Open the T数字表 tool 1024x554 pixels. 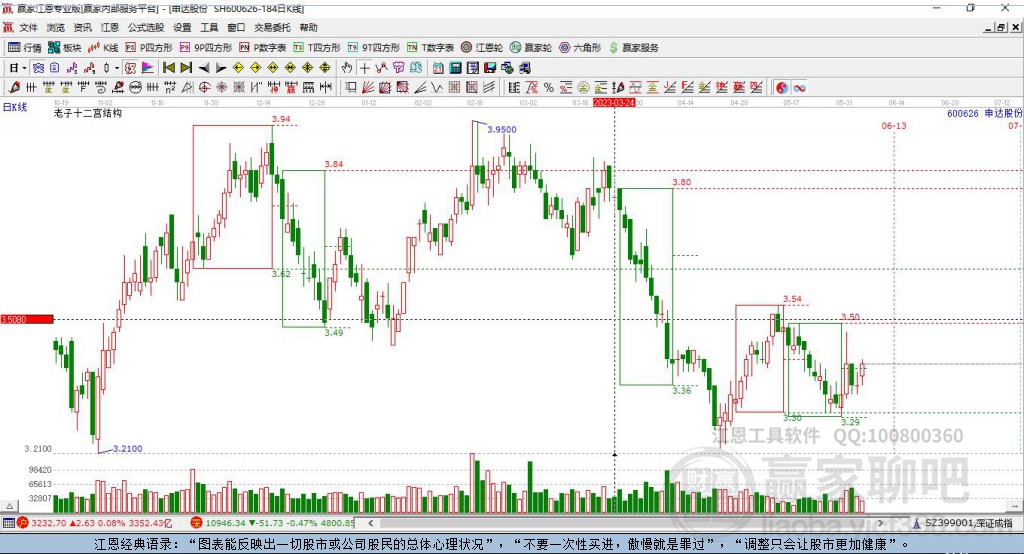(430, 48)
